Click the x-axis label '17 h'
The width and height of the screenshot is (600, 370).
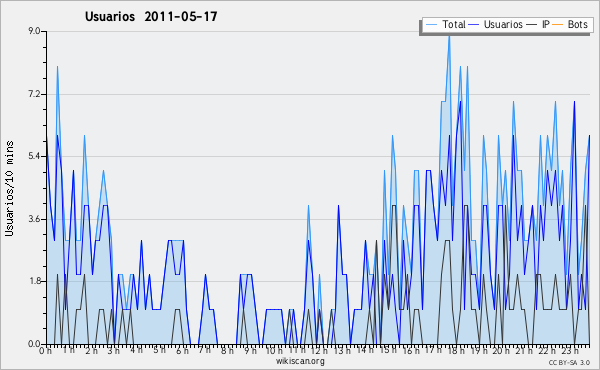(x=434, y=350)
